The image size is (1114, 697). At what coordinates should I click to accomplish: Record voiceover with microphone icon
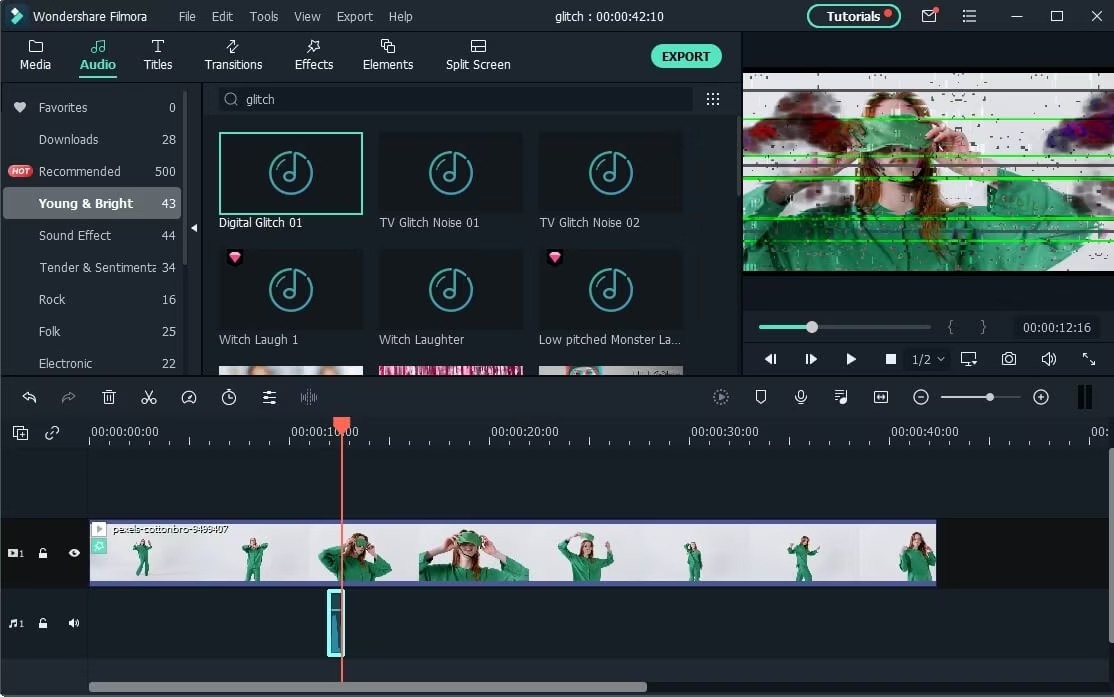(x=801, y=397)
